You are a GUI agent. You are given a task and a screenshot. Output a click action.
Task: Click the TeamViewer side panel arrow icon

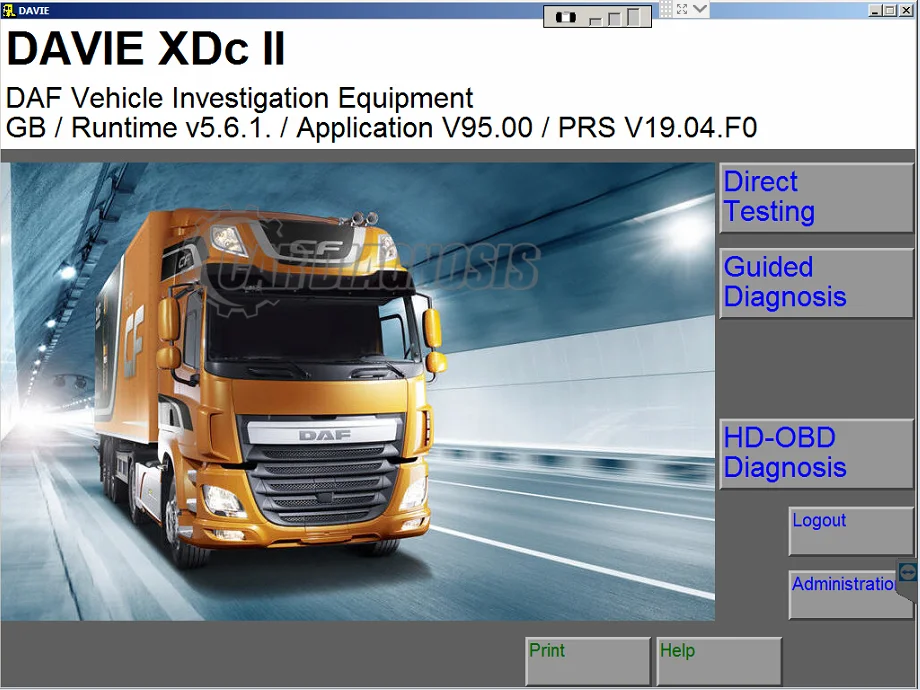[x=907, y=571]
